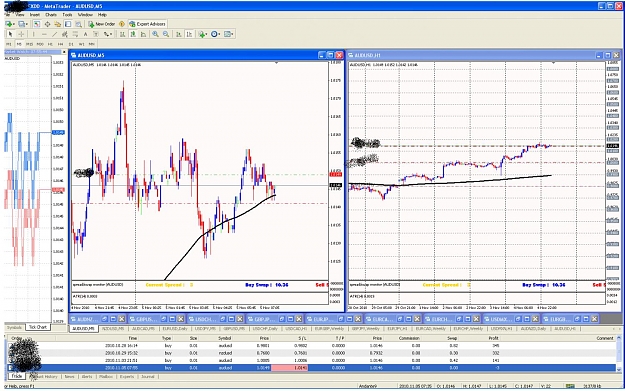Select the order dated 2010.11.03 21:51

311,360
